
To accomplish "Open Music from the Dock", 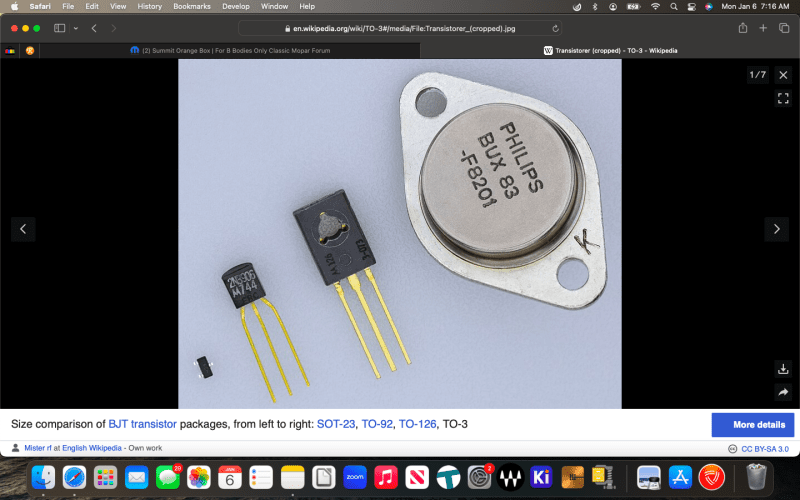I will (x=386, y=478).
